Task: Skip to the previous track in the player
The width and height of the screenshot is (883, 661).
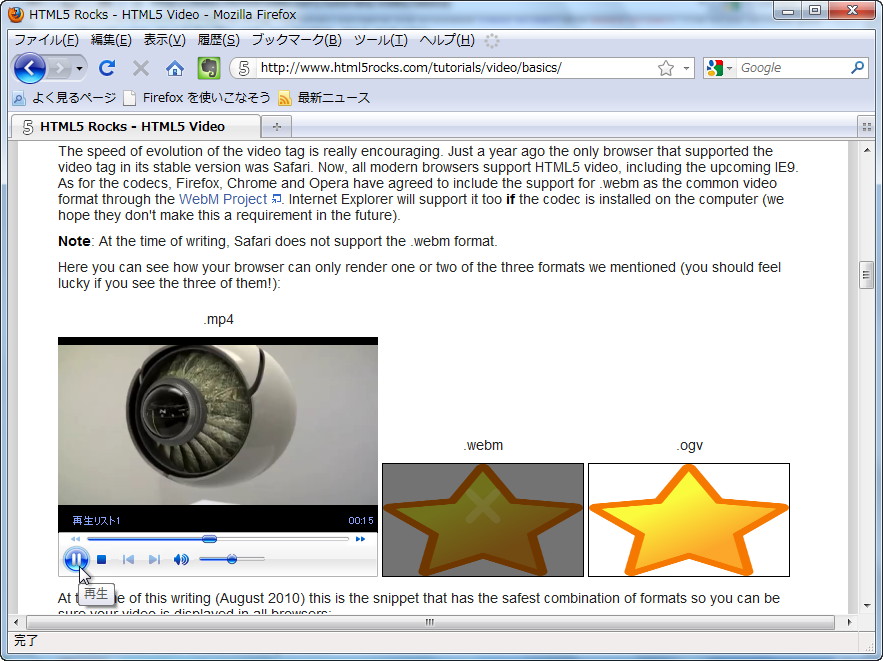Action: [130, 559]
